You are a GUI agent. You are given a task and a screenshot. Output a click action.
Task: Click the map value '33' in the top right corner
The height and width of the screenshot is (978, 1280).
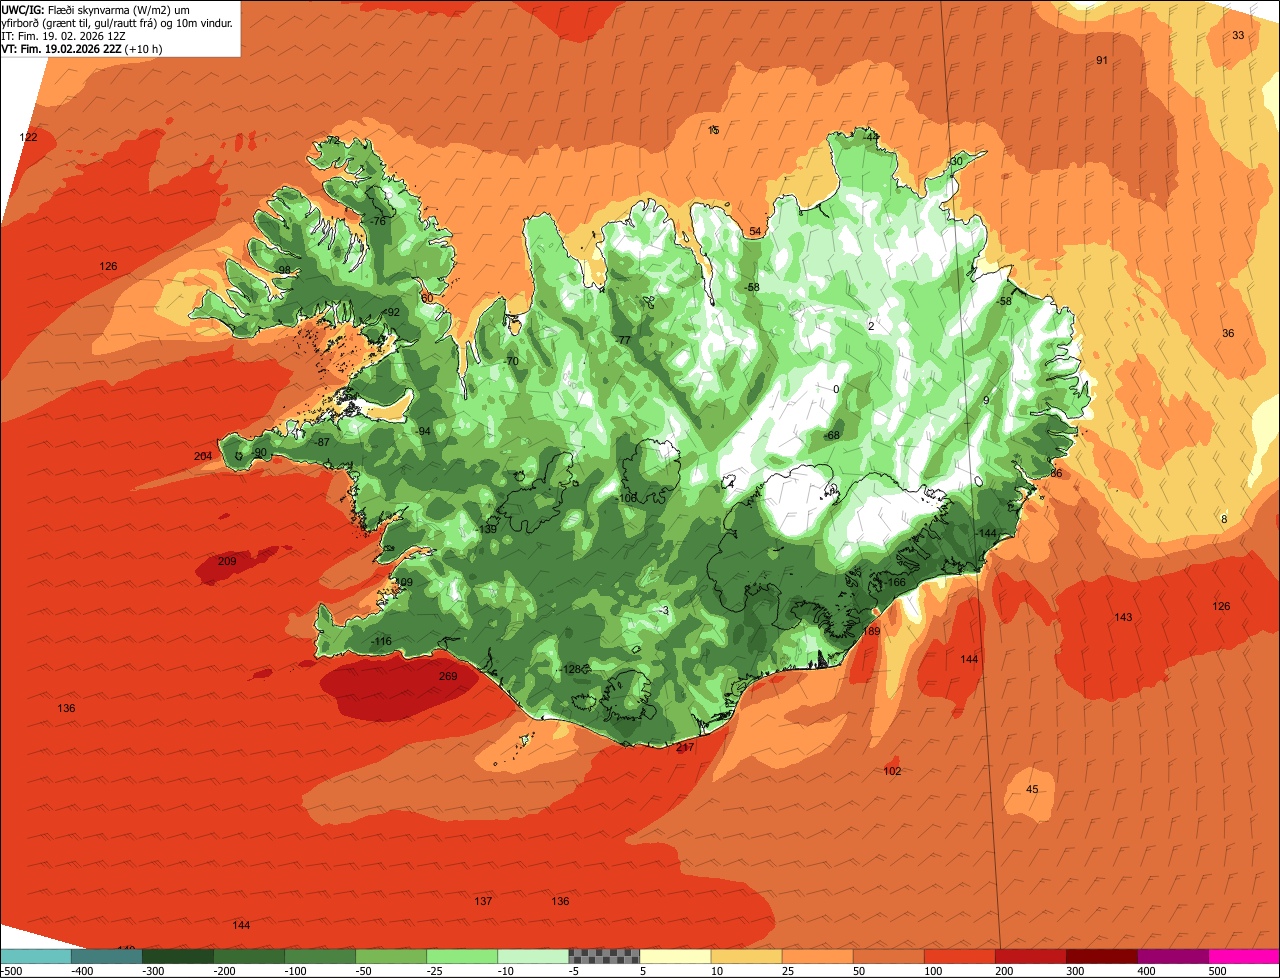(x=1238, y=35)
